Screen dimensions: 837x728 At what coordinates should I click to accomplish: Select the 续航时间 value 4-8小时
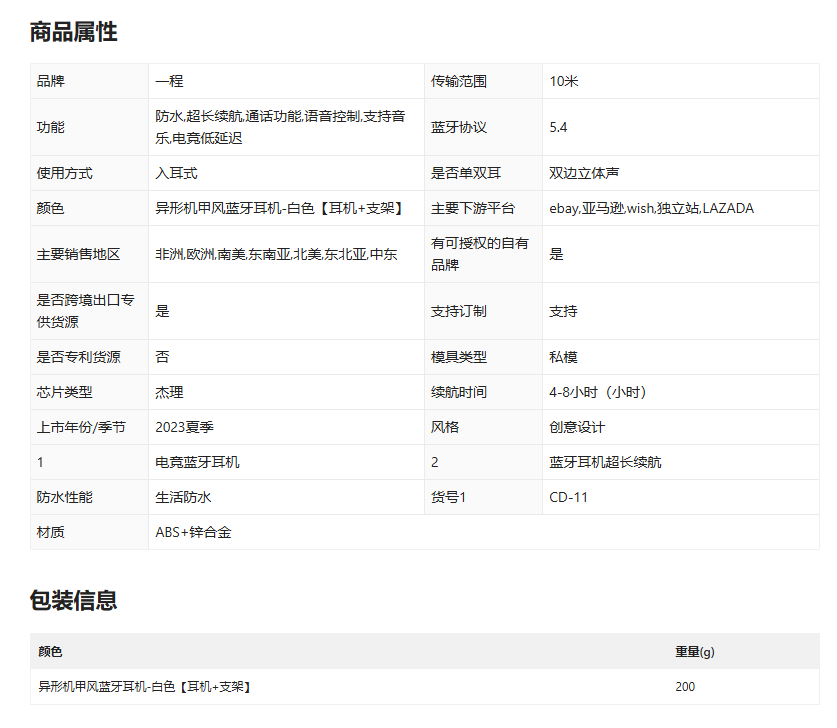pyautogui.click(x=598, y=392)
